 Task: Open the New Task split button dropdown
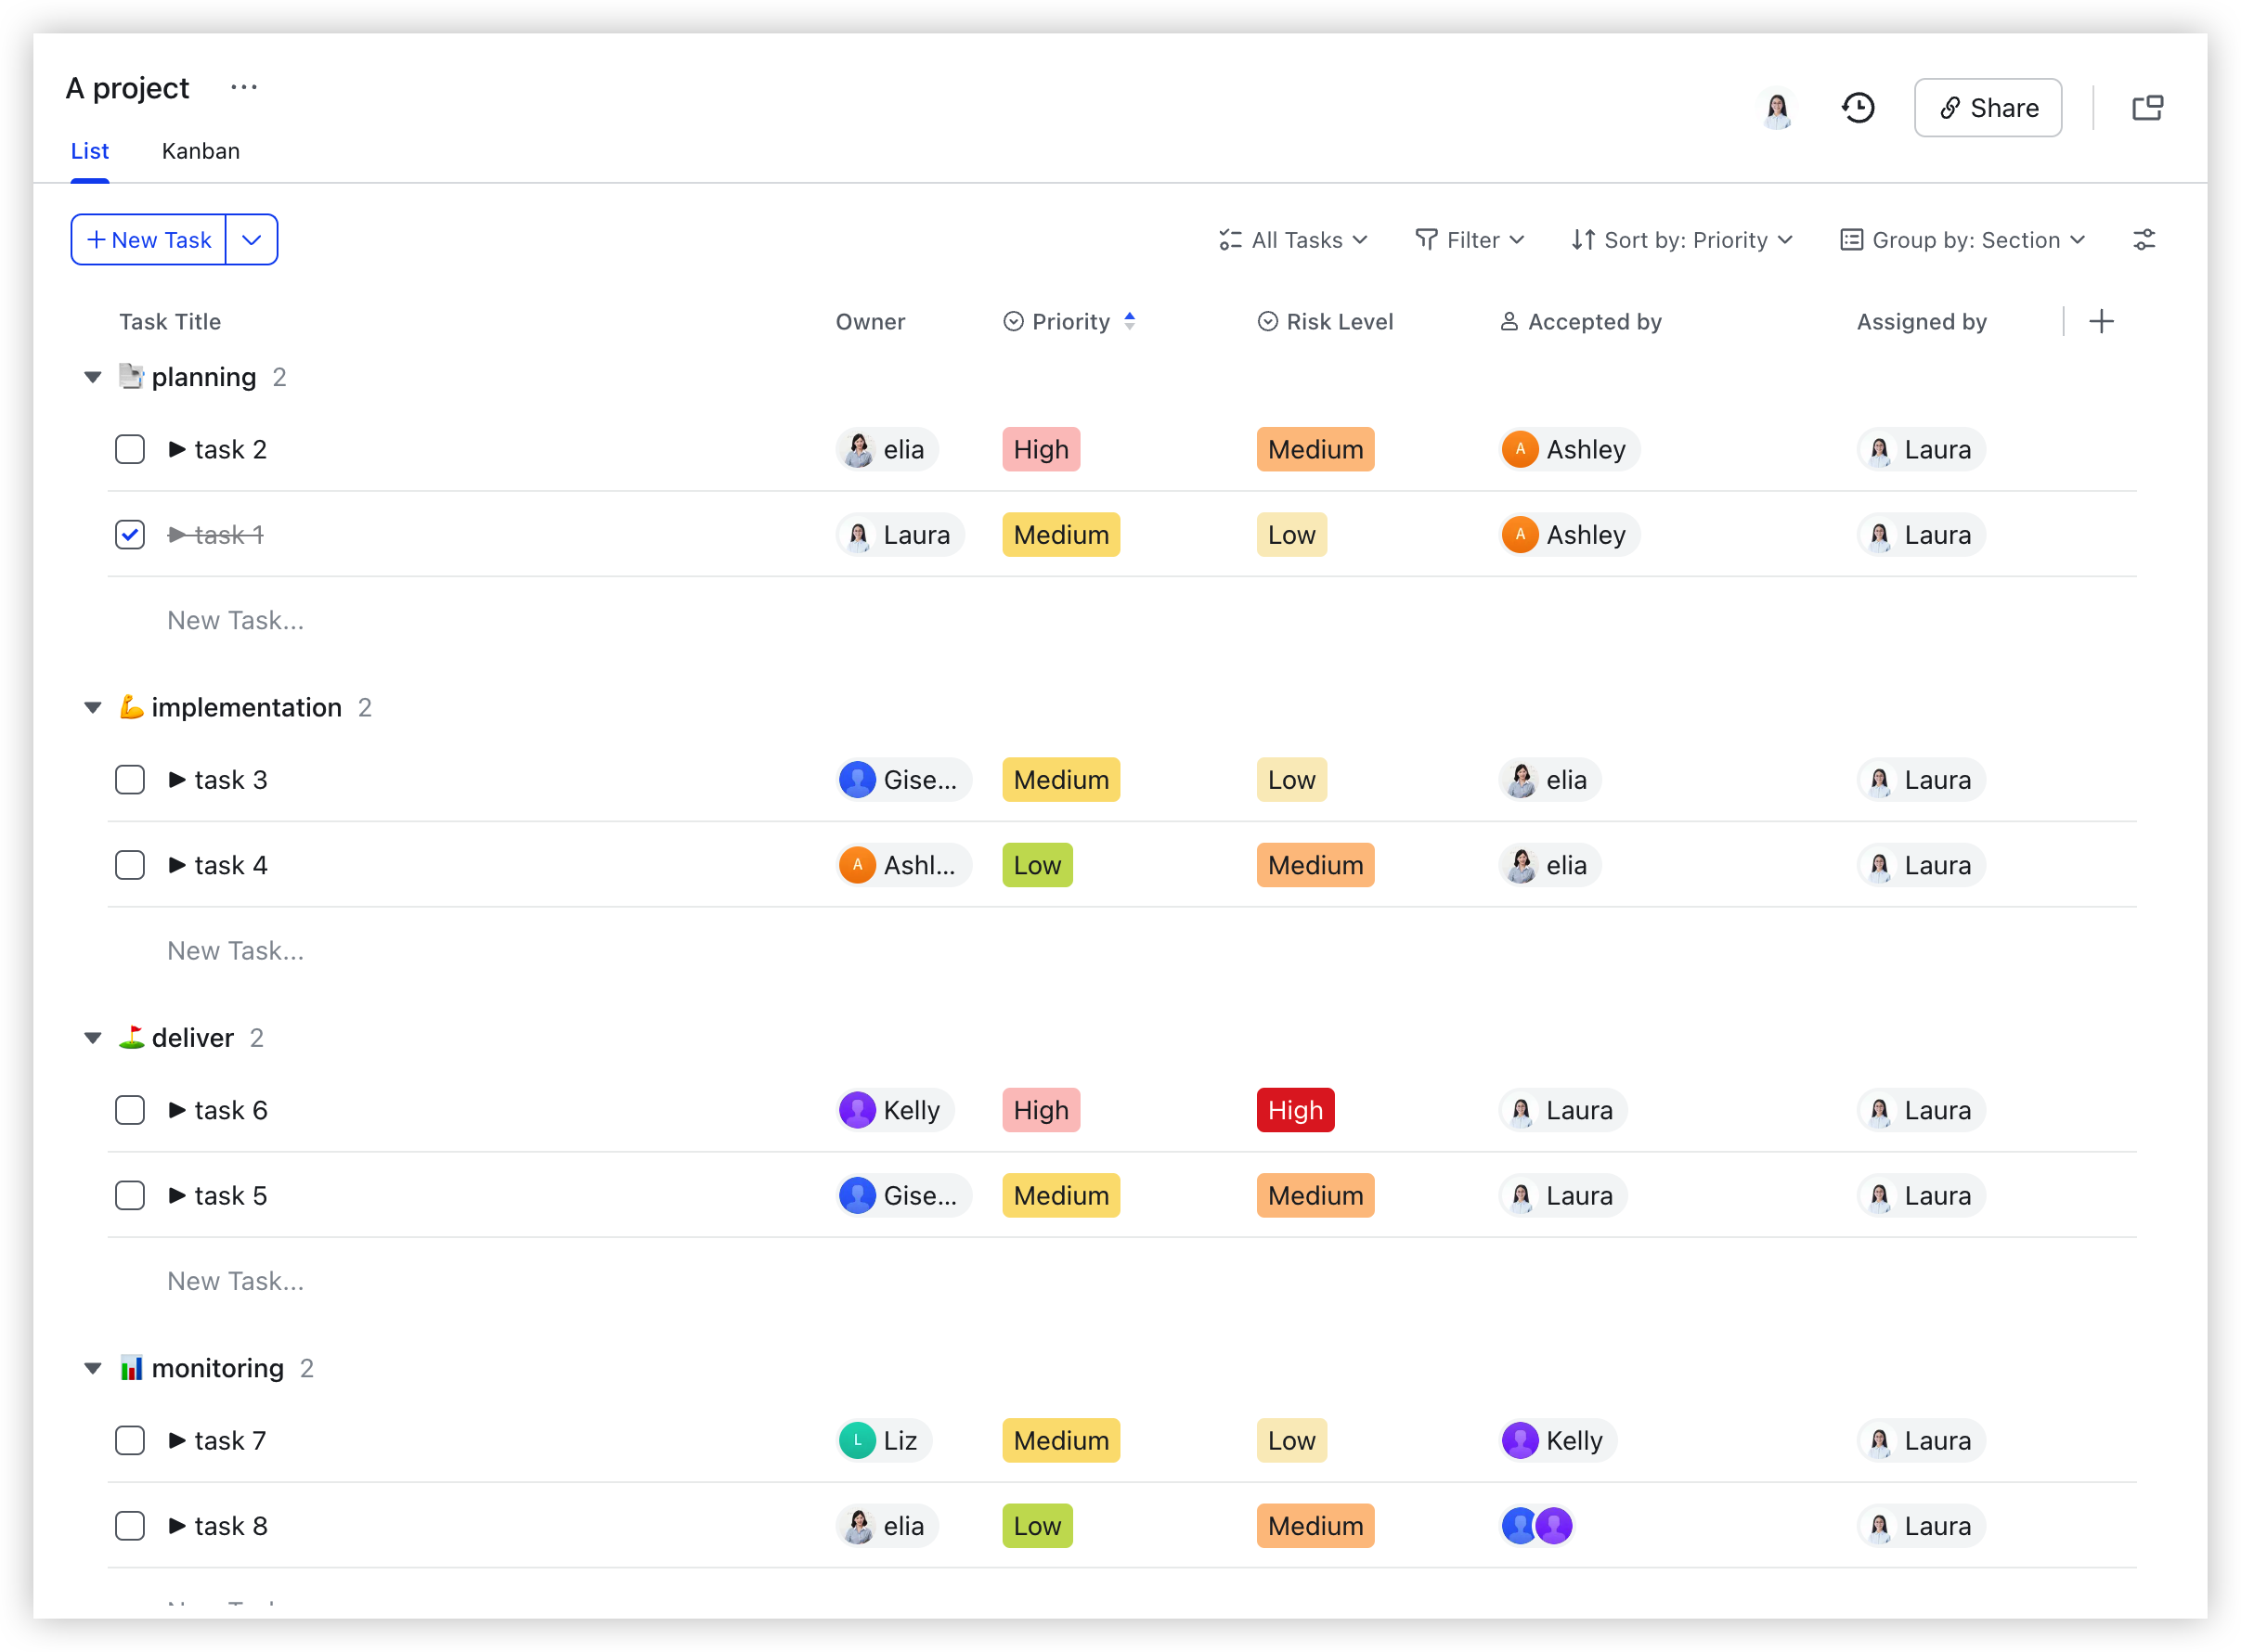[251, 239]
